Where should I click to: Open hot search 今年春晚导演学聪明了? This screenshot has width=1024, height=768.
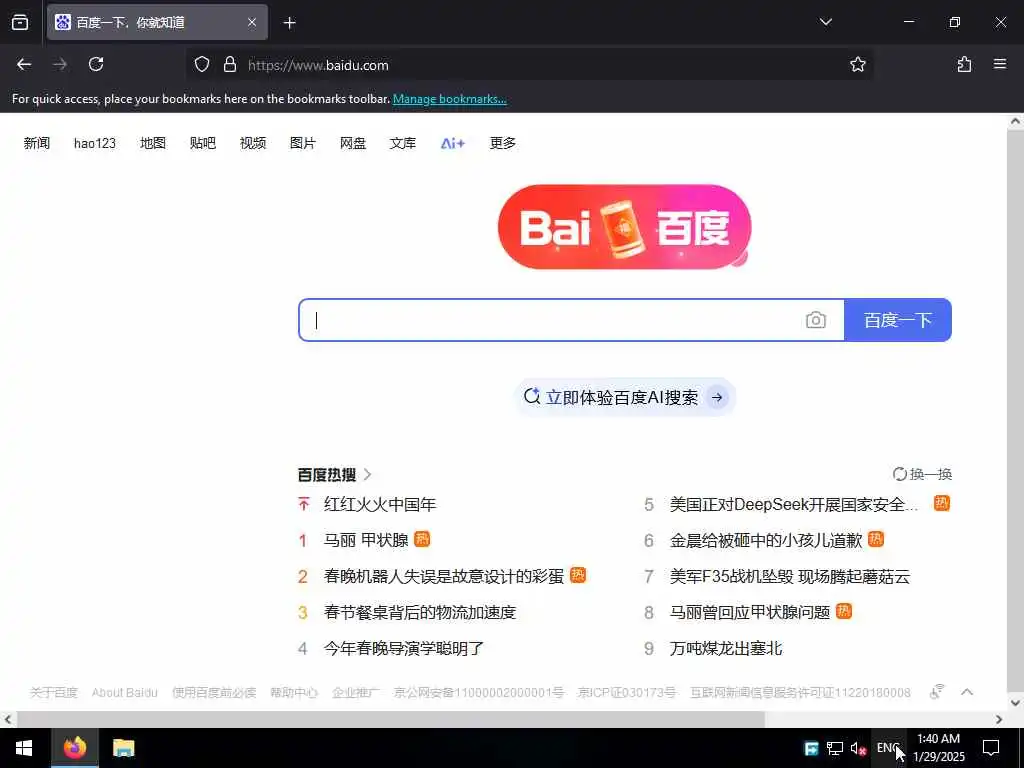(x=404, y=648)
